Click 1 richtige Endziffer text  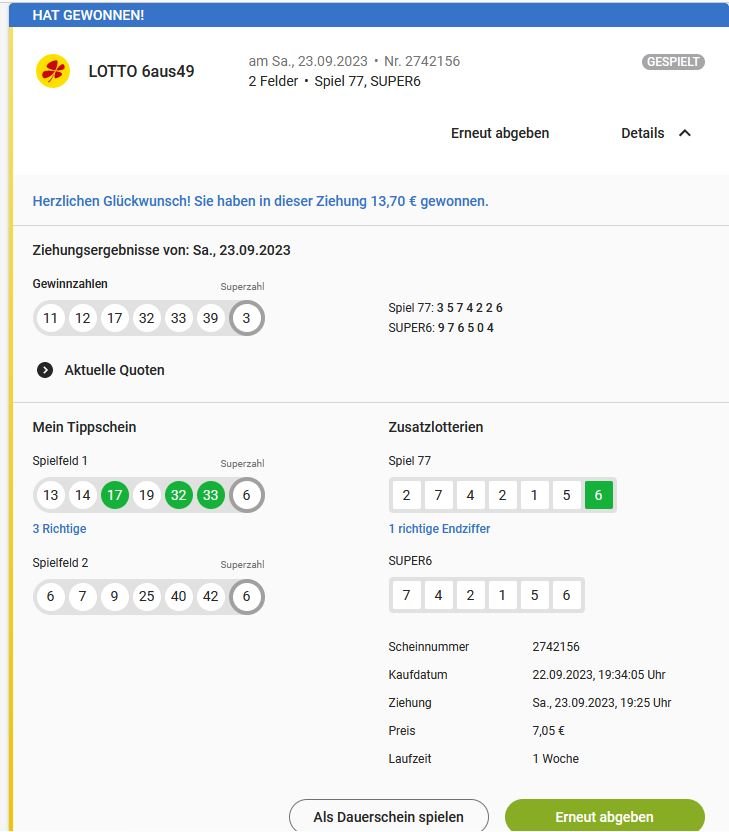439,528
